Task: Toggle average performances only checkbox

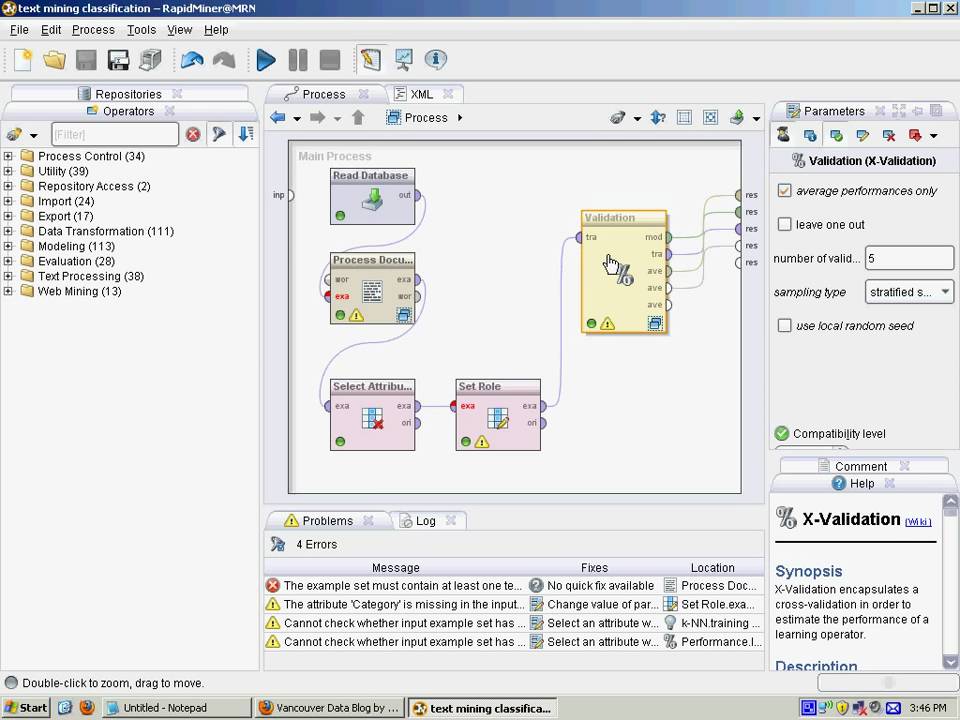Action: pos(784,190)
